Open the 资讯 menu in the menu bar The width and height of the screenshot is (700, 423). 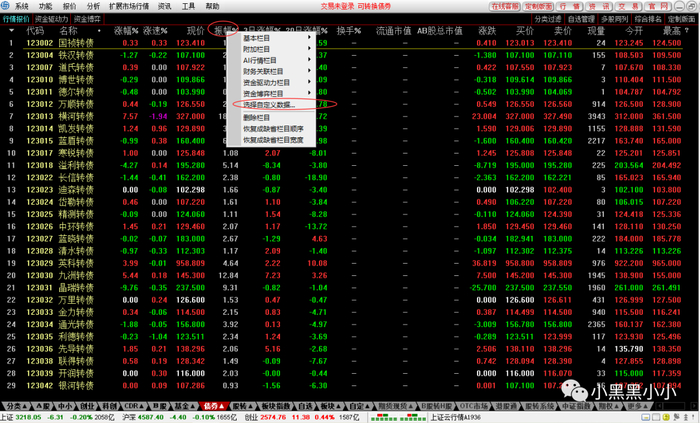[165, 6]
